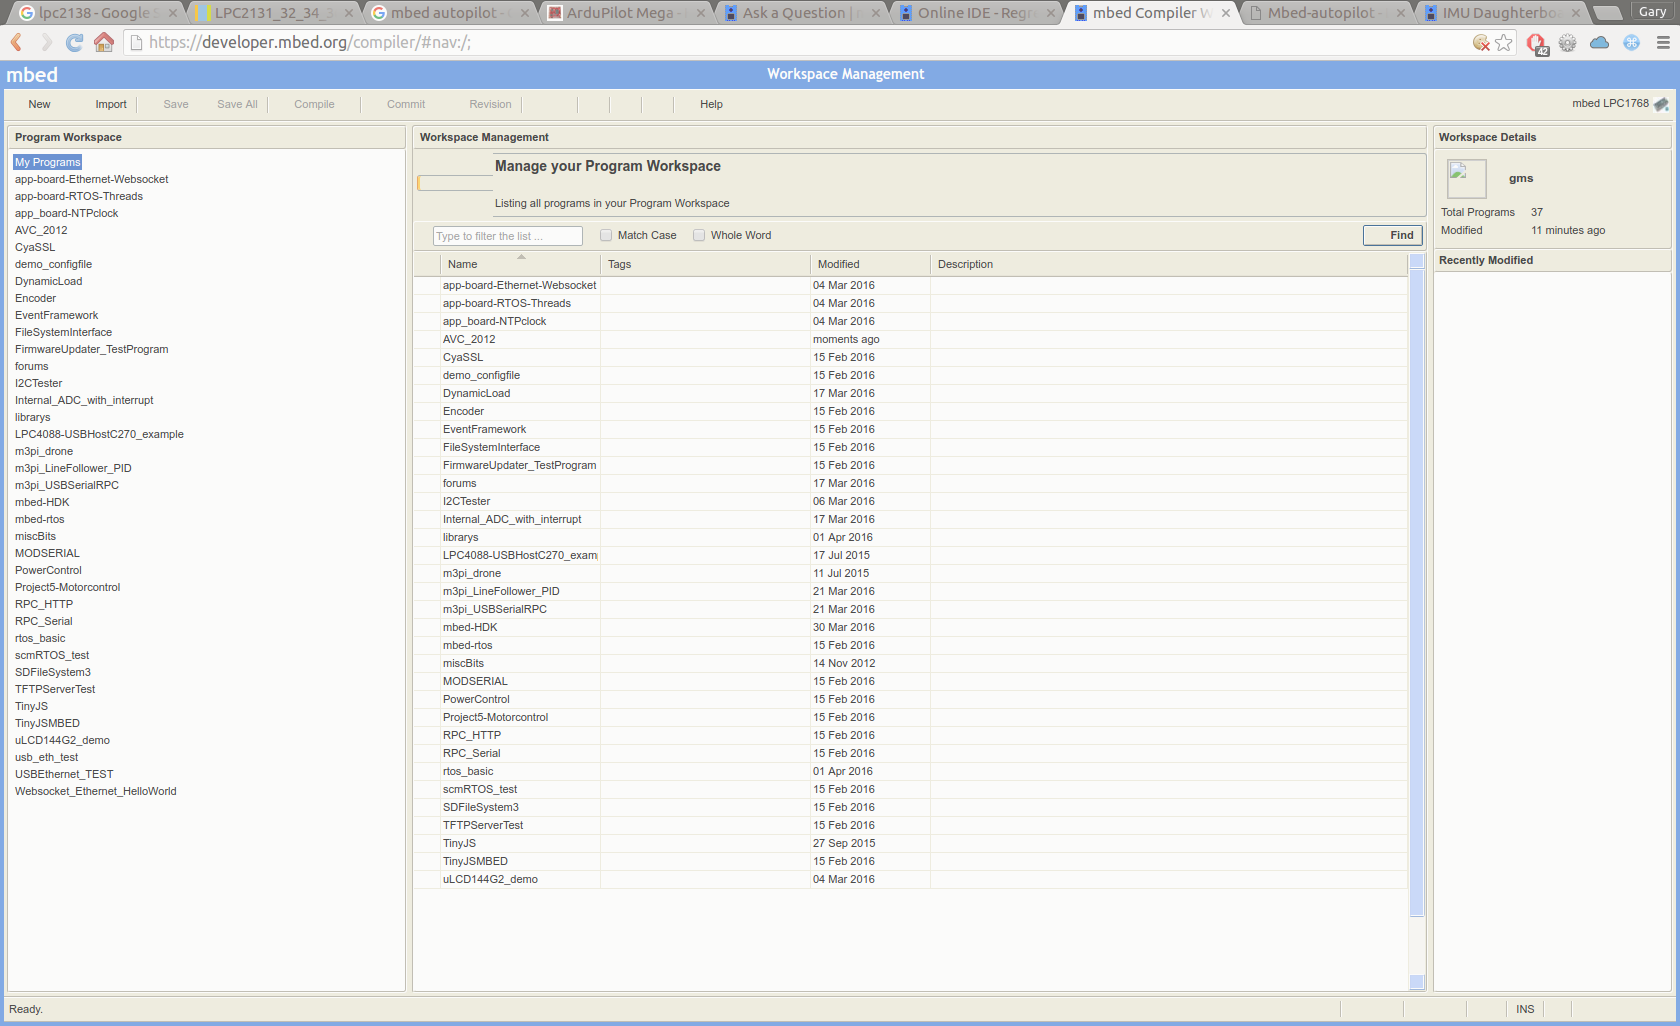Open the red ad blocker extension
The image size is (1680, 1026).
1537,43
